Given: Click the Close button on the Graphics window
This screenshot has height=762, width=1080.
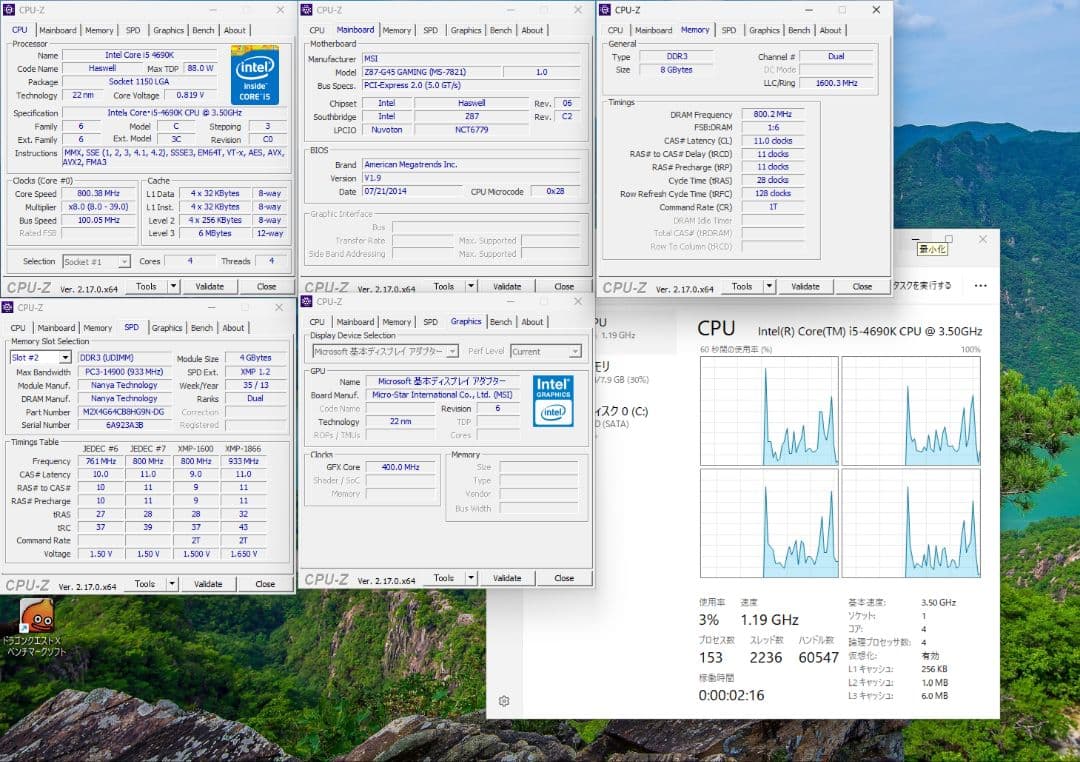Looking at the screenshot, I should (x=563, y=577).
